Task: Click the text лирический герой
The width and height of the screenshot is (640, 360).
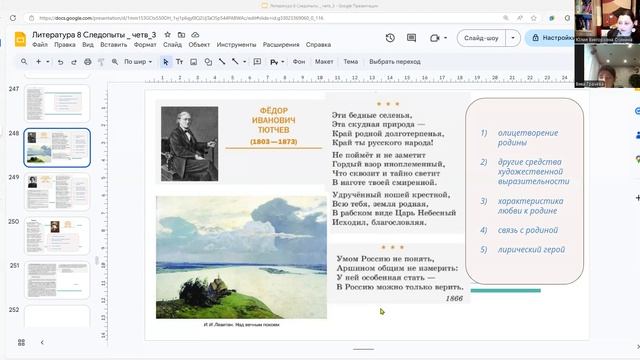Action: click(x=531, y=249)
